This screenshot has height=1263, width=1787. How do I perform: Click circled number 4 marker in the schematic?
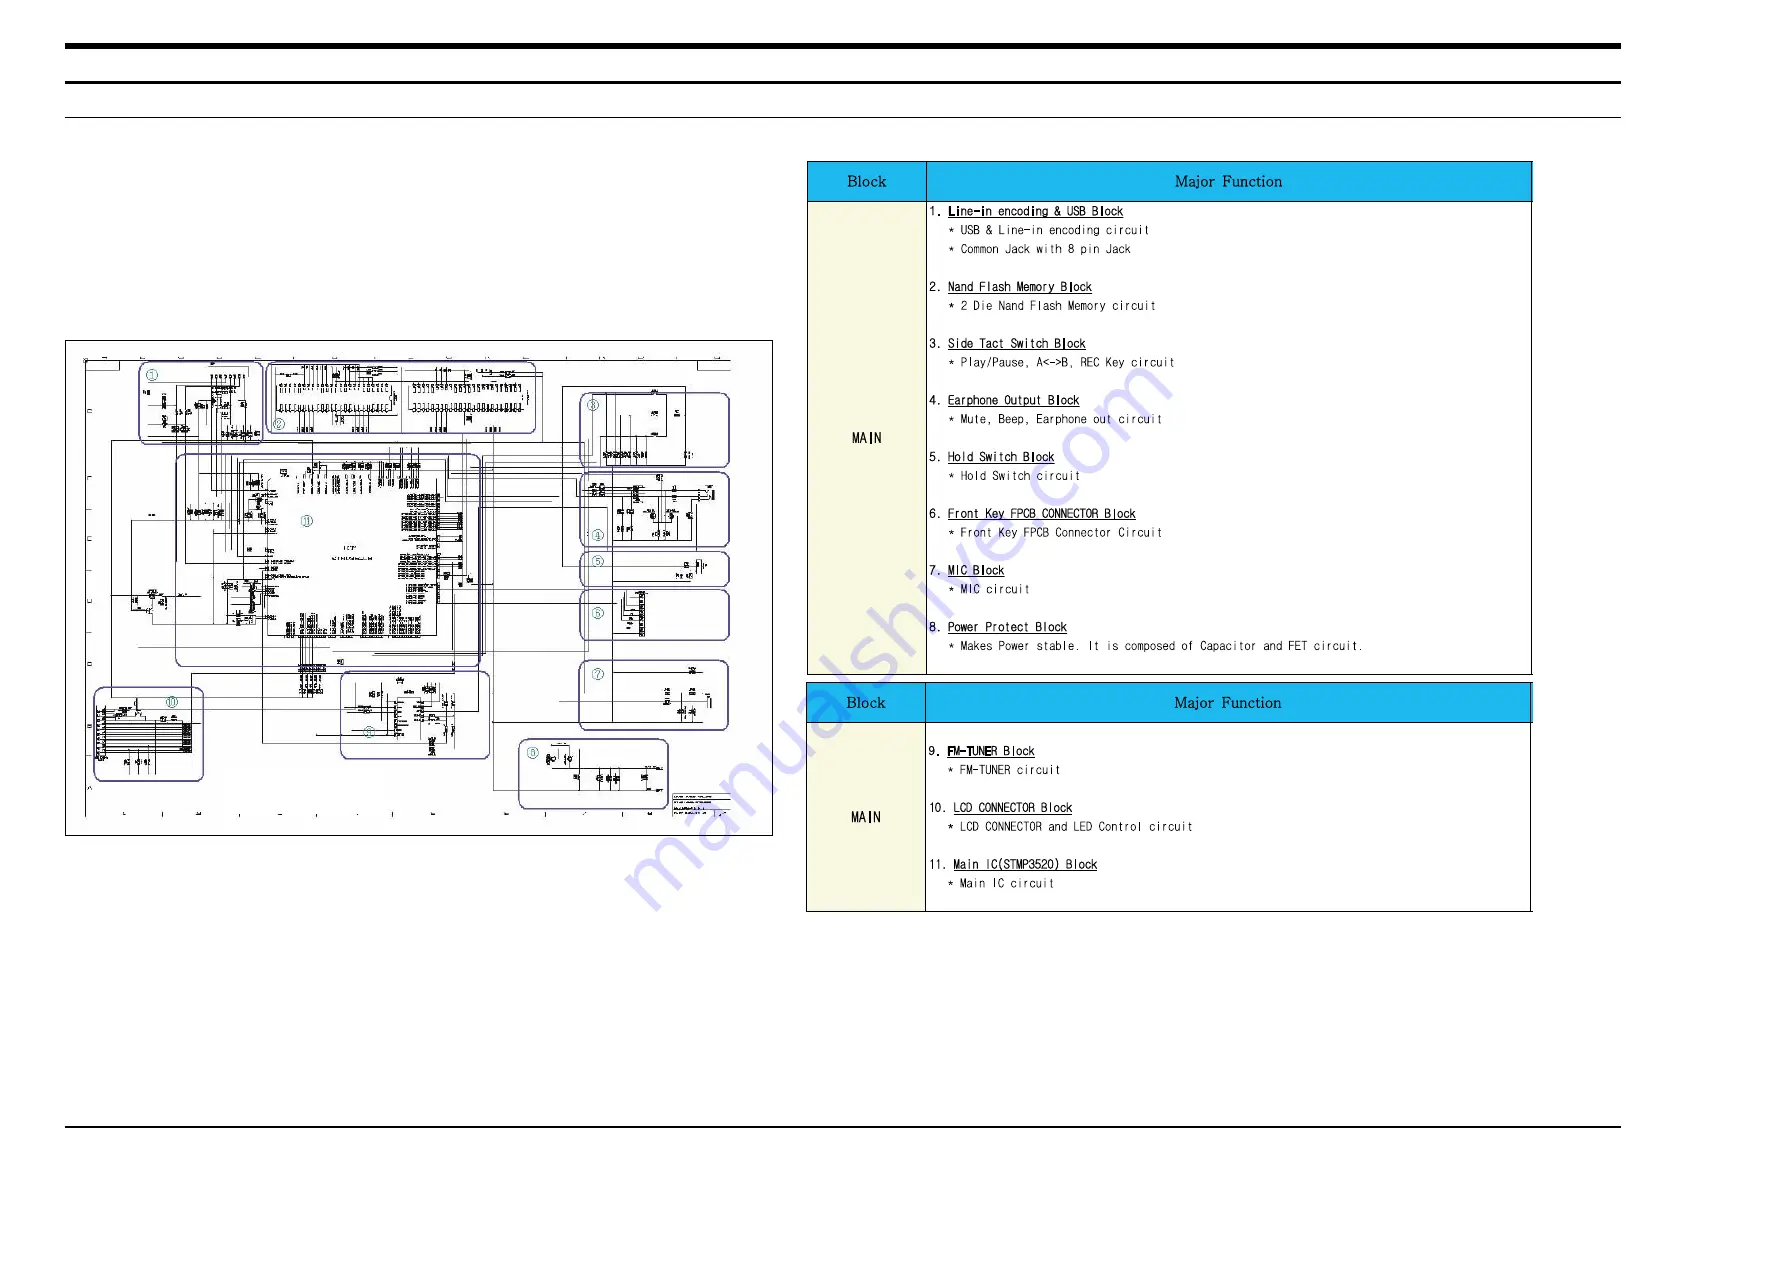point(598,536)
